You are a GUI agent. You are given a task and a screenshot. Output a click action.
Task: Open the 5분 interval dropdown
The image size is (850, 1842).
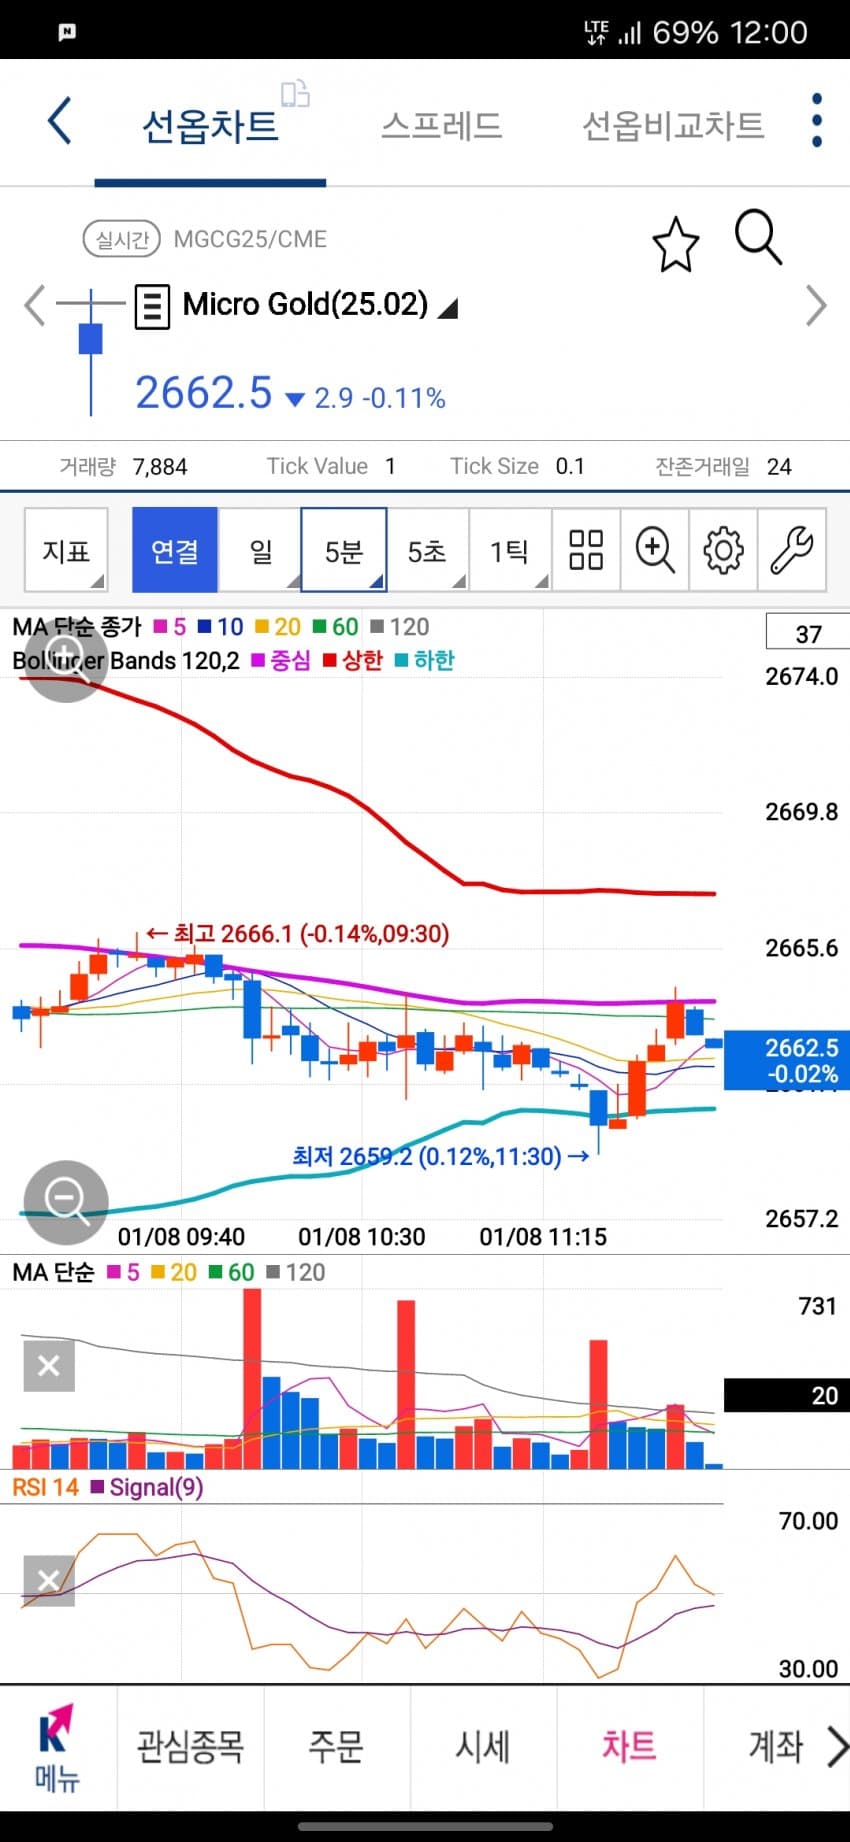344,550
